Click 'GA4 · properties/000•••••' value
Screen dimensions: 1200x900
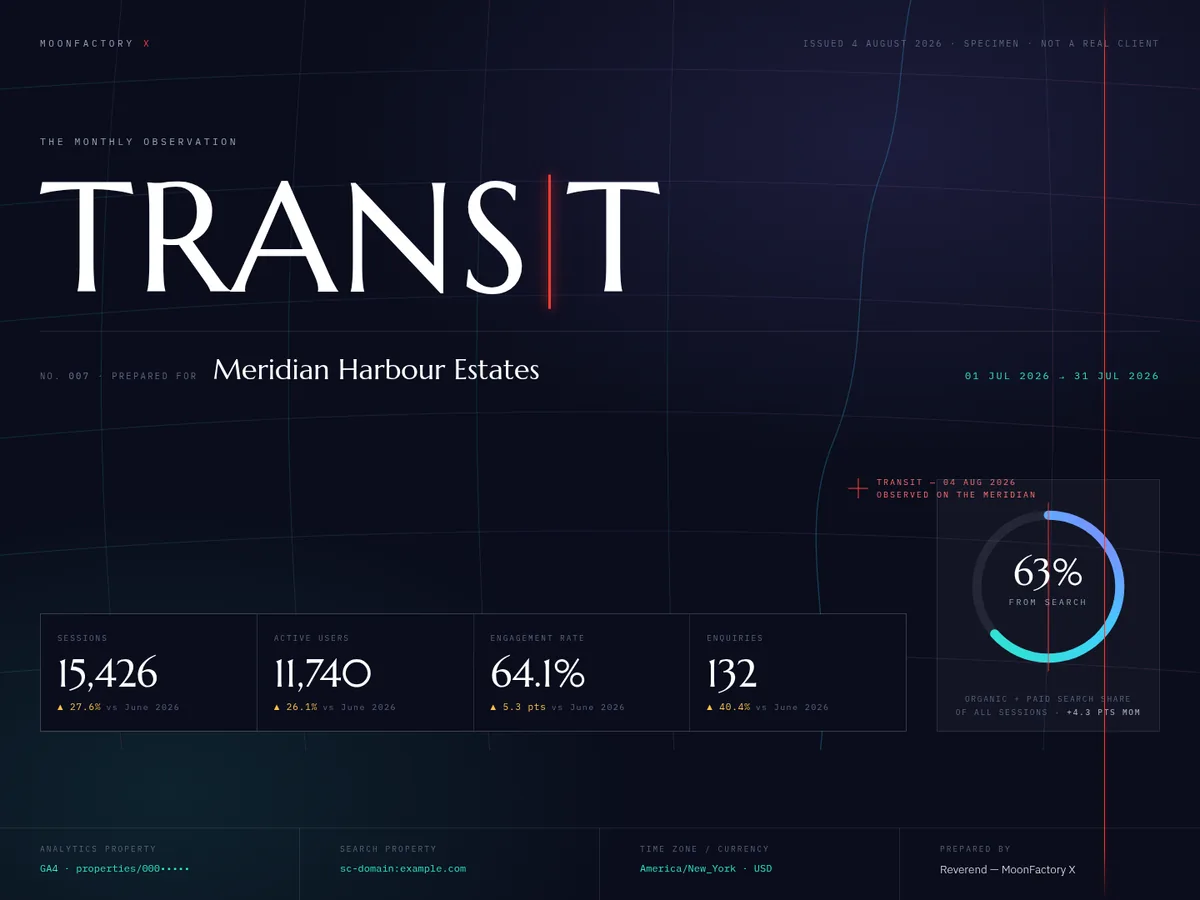coord(115,869)
